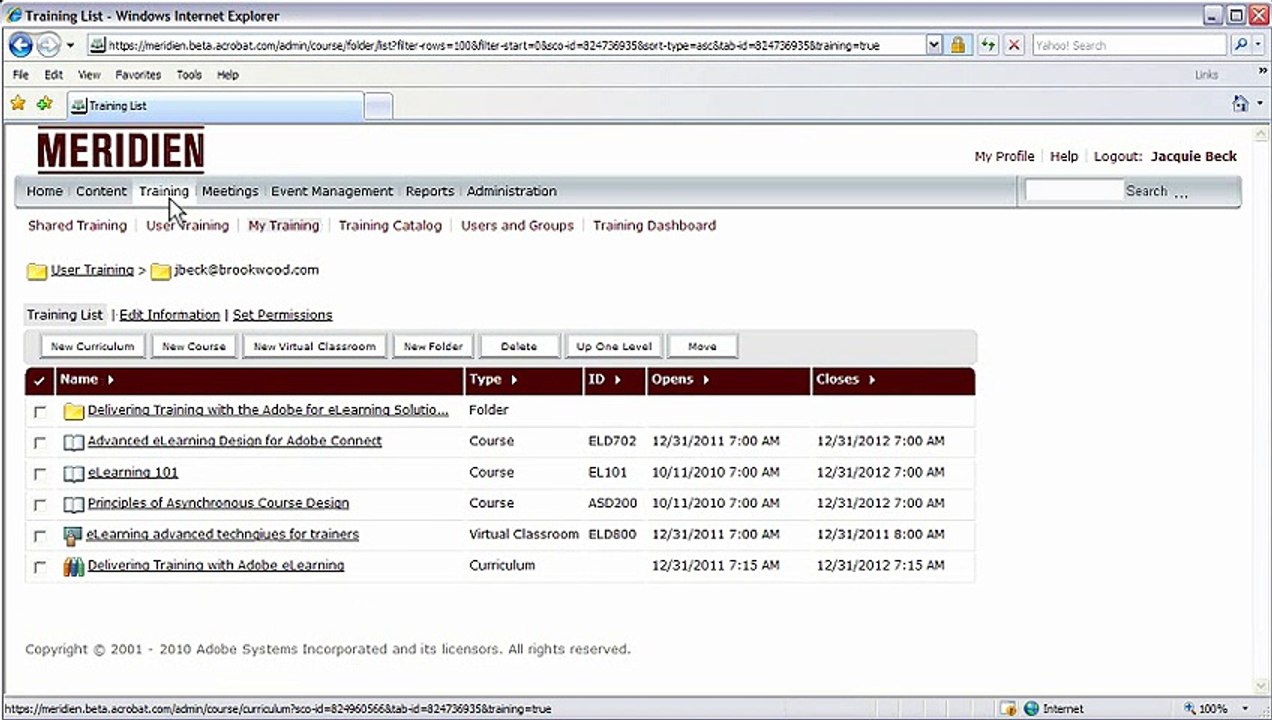Click the Favorites star icon
This screenshot has width=1272, height=720.
point(18,104)
